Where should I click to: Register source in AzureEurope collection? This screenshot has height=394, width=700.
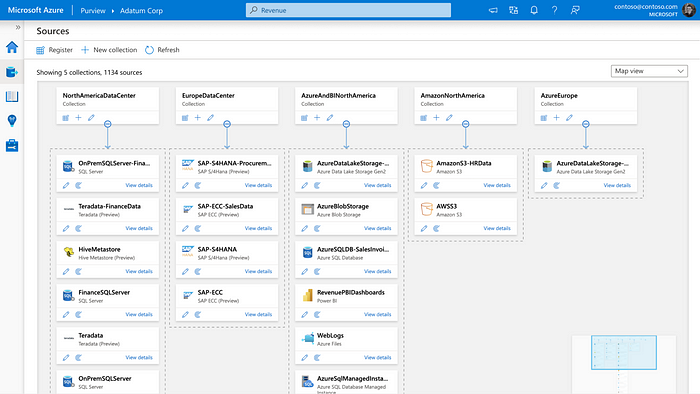pyautogui.click(x=544, y=118)
